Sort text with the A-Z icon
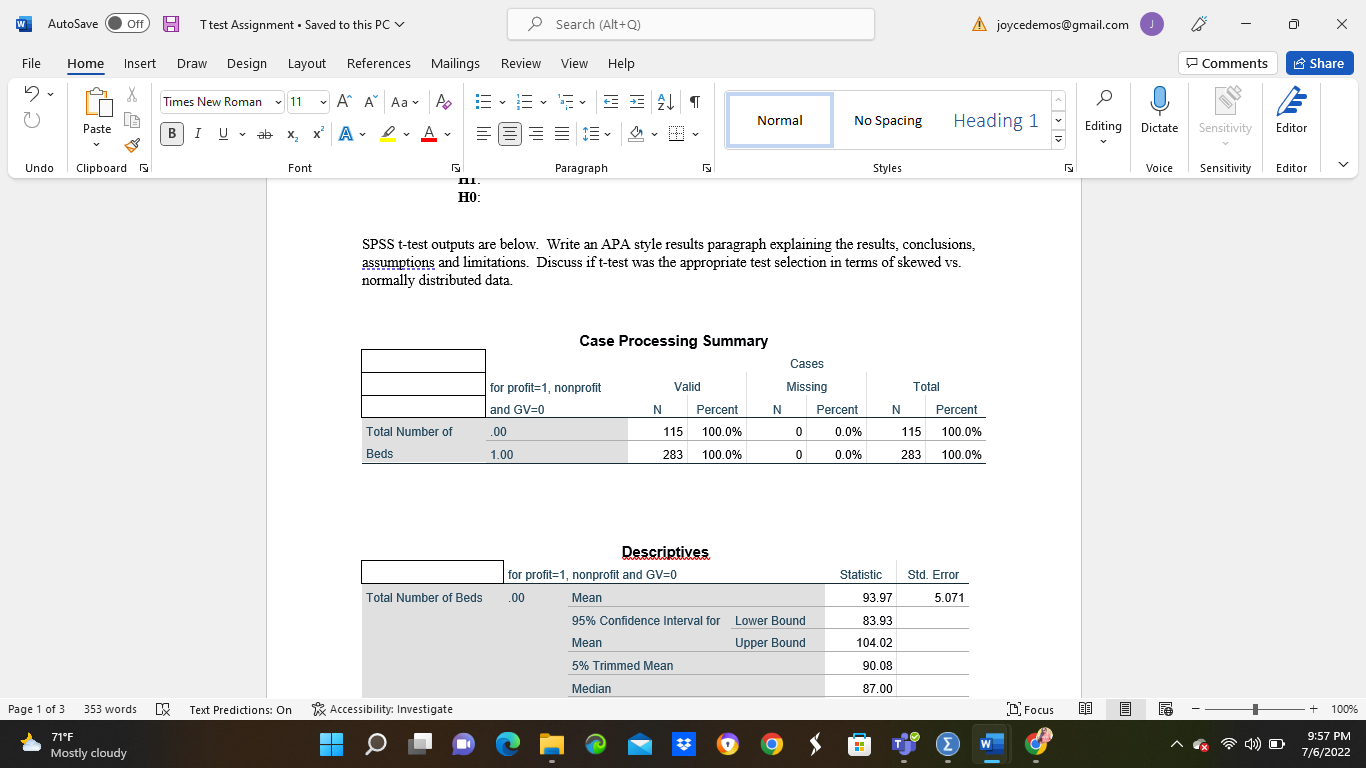The height and width of the screenshot is (768, 1366). [x=664, y=102]
